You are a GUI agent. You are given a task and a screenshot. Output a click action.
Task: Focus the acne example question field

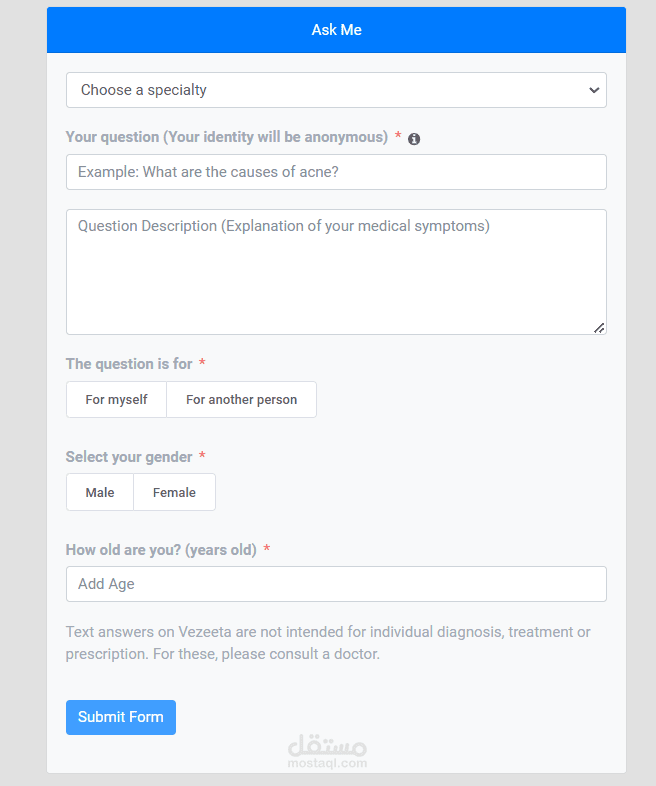click(x=336, y=172)
